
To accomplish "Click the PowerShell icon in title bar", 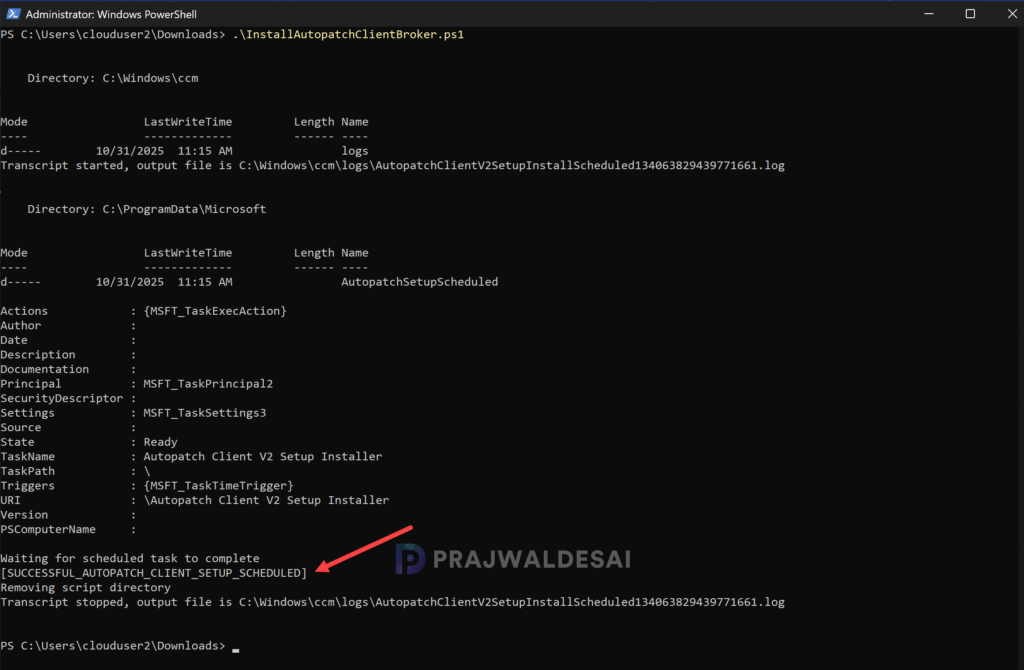I will click(x=13, y=14).
